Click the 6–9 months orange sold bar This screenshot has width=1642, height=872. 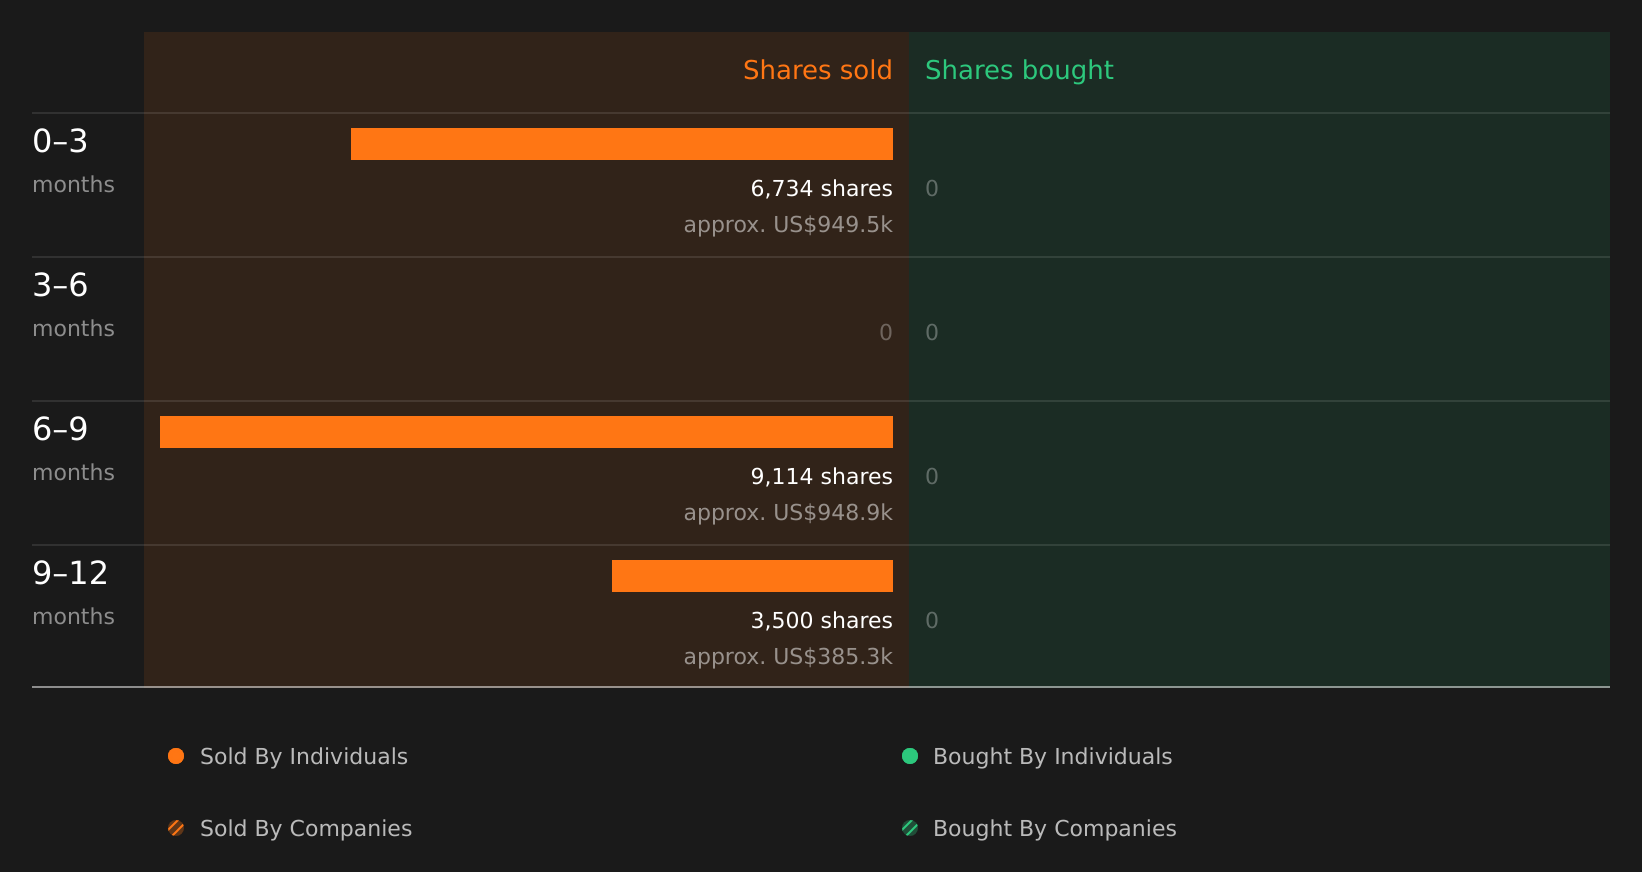pyautogui.click(x=526, y=432)
